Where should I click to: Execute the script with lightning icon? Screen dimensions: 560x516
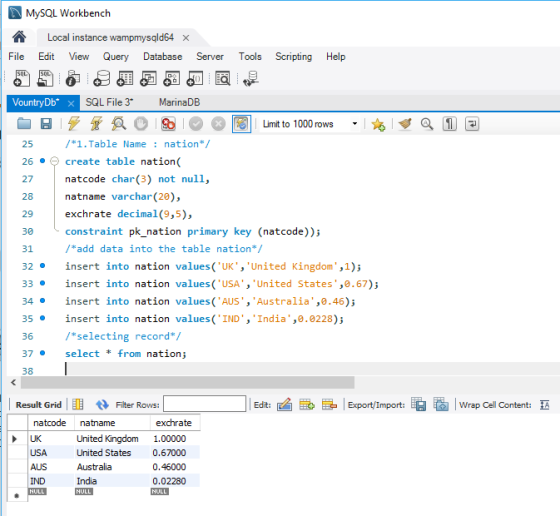pyautogui.click(x=74, y=124)
